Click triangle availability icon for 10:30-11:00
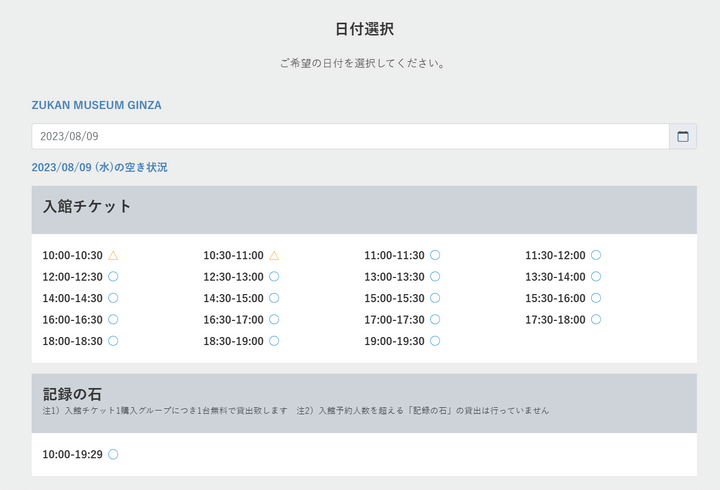Image resolution: width=720 pixels, height=490 pixels. pyautogui.click(x=274, y=255)
